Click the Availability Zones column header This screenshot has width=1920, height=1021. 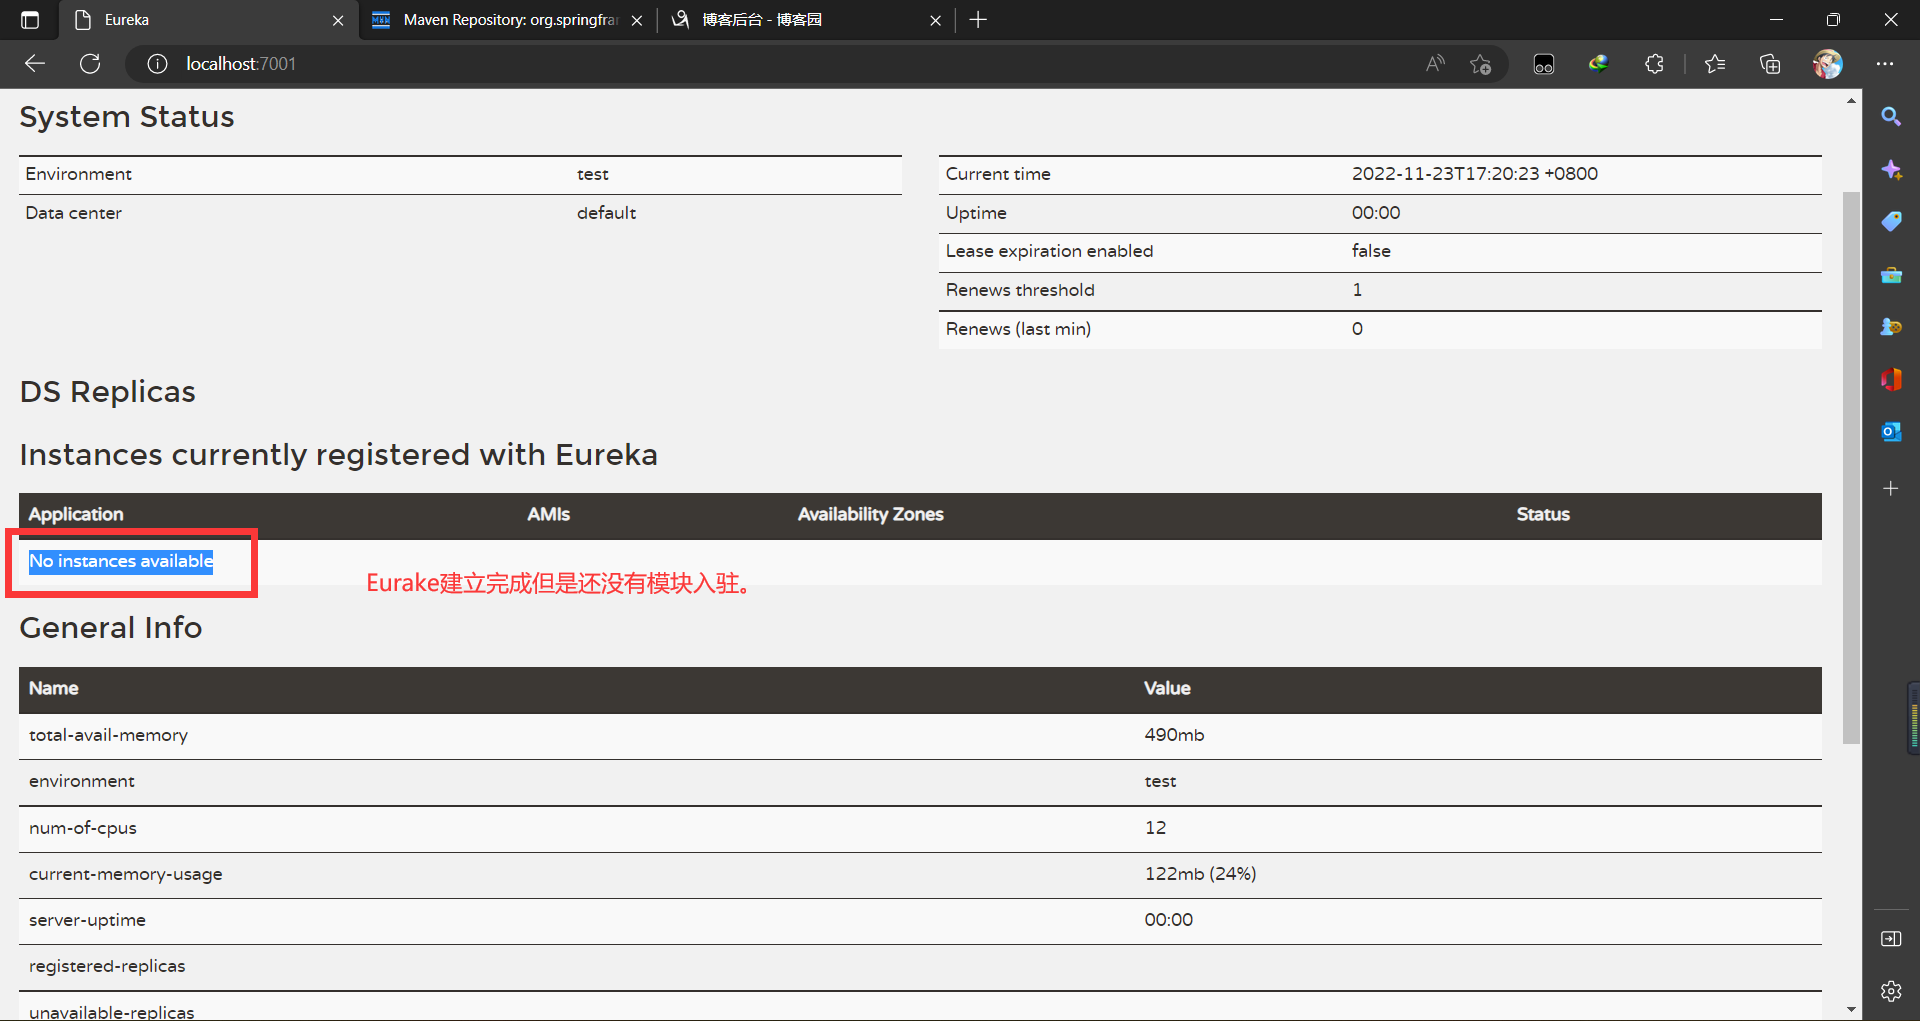pyautogui.click(x=871, y=514)
